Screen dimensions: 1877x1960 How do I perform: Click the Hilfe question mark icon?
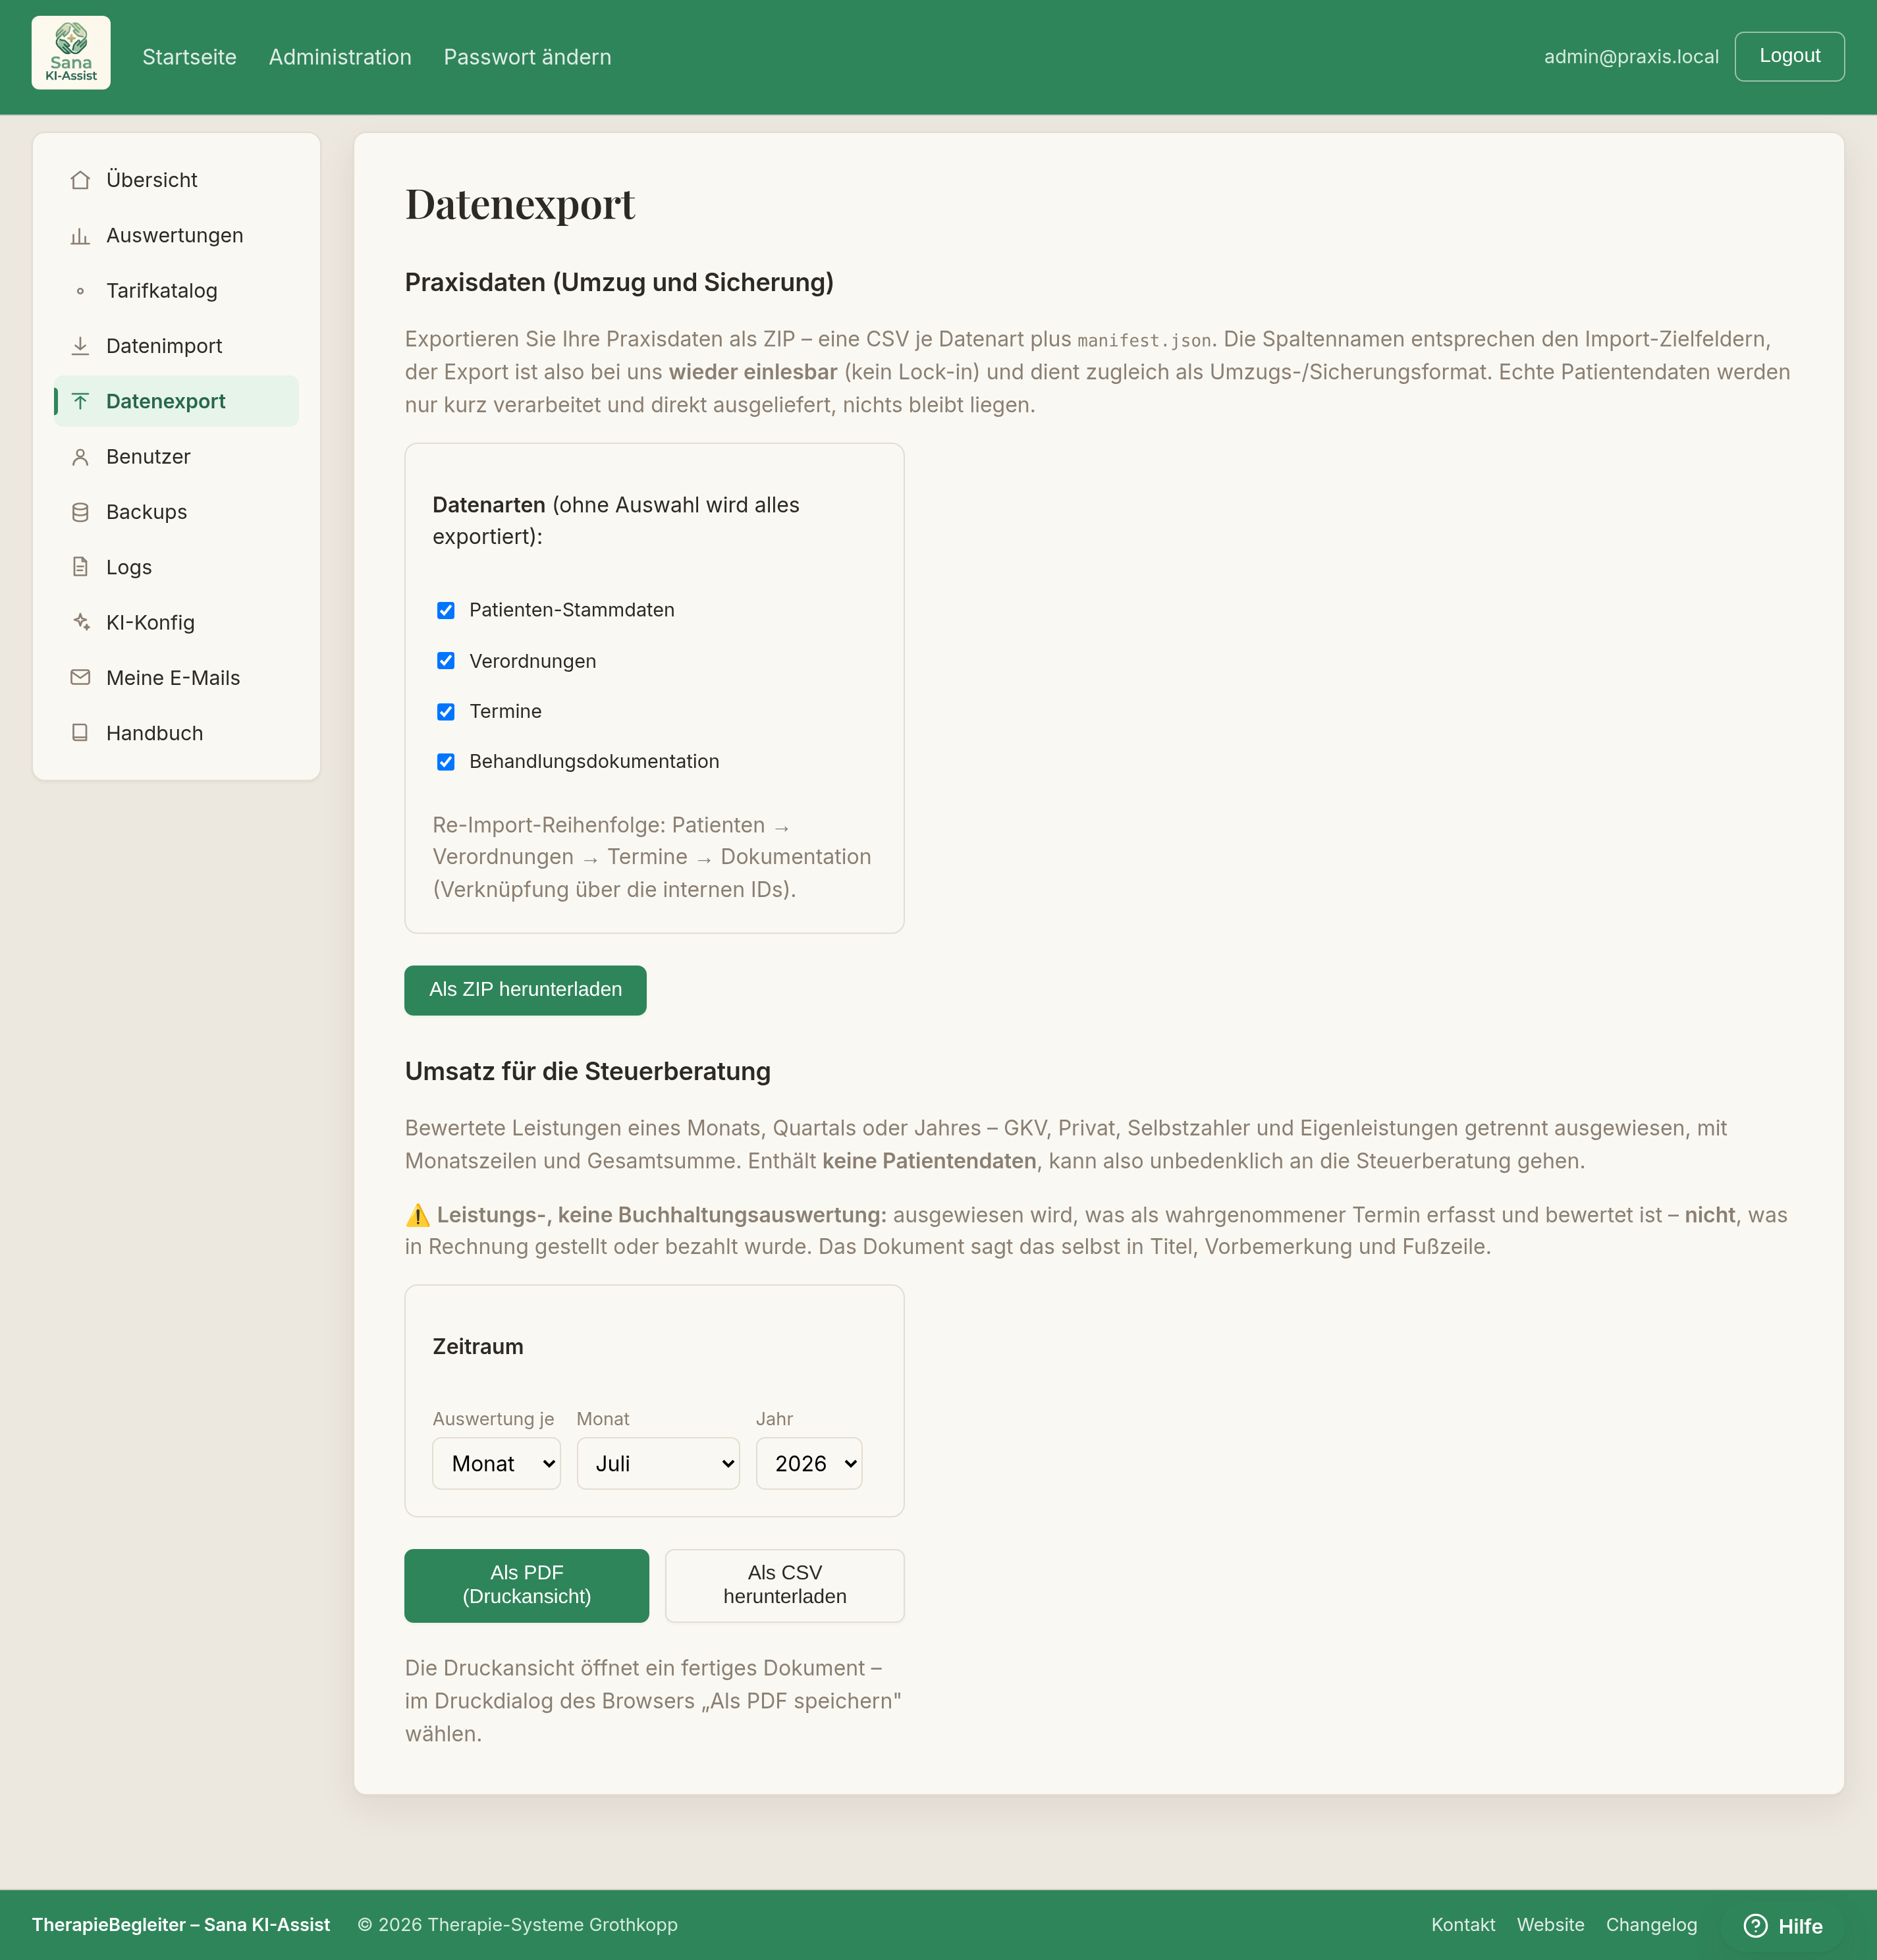point(1755,1926)
